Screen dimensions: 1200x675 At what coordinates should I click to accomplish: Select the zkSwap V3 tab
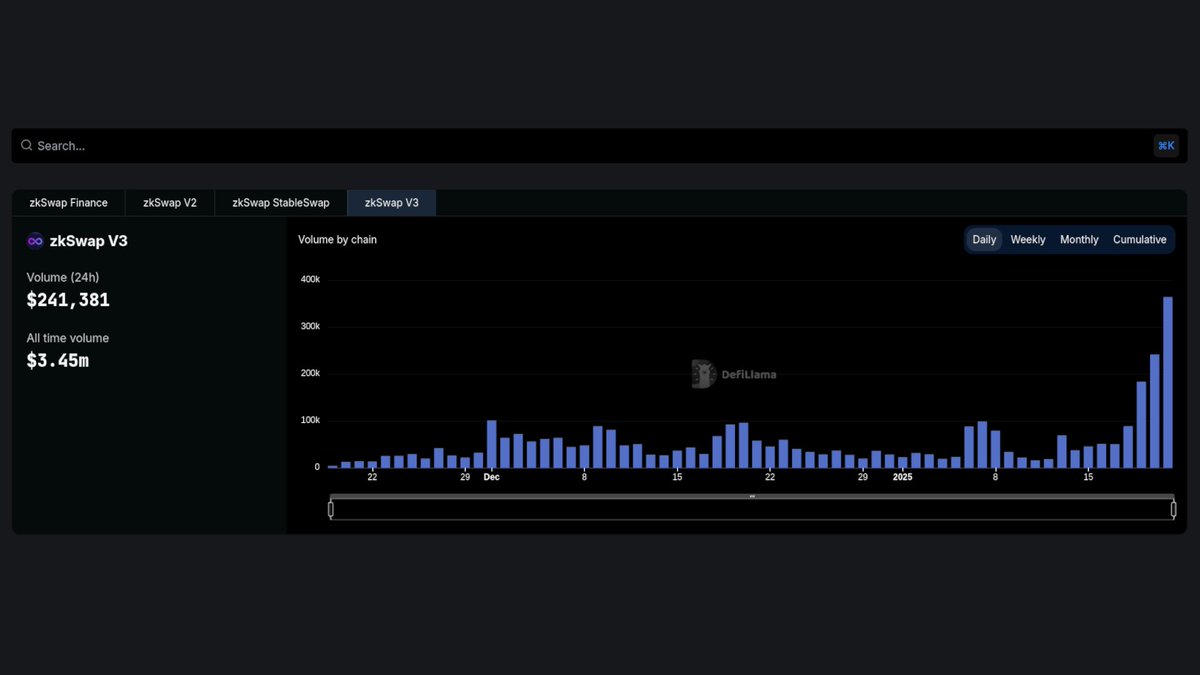tap(392, 203)
